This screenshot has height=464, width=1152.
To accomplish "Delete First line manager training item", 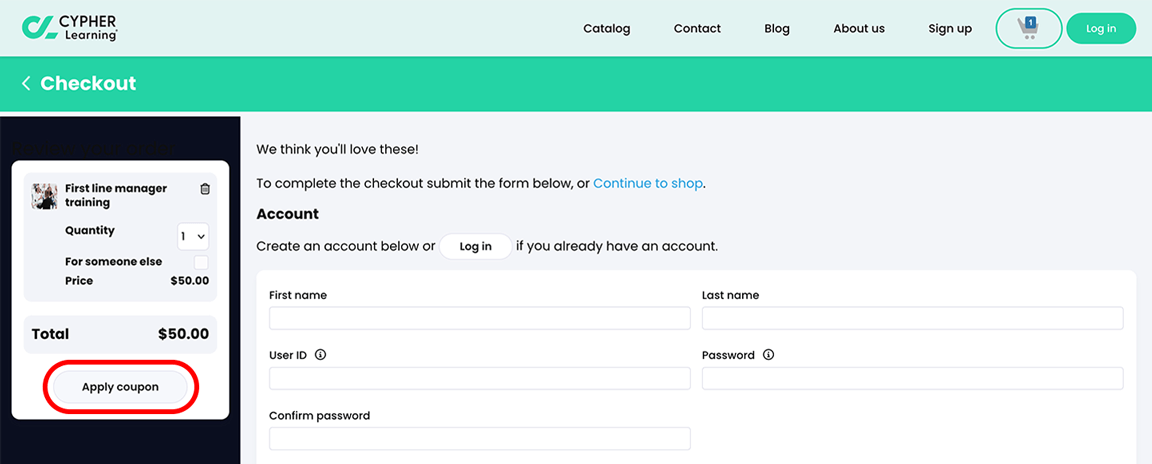I will [x=205, y=189].
